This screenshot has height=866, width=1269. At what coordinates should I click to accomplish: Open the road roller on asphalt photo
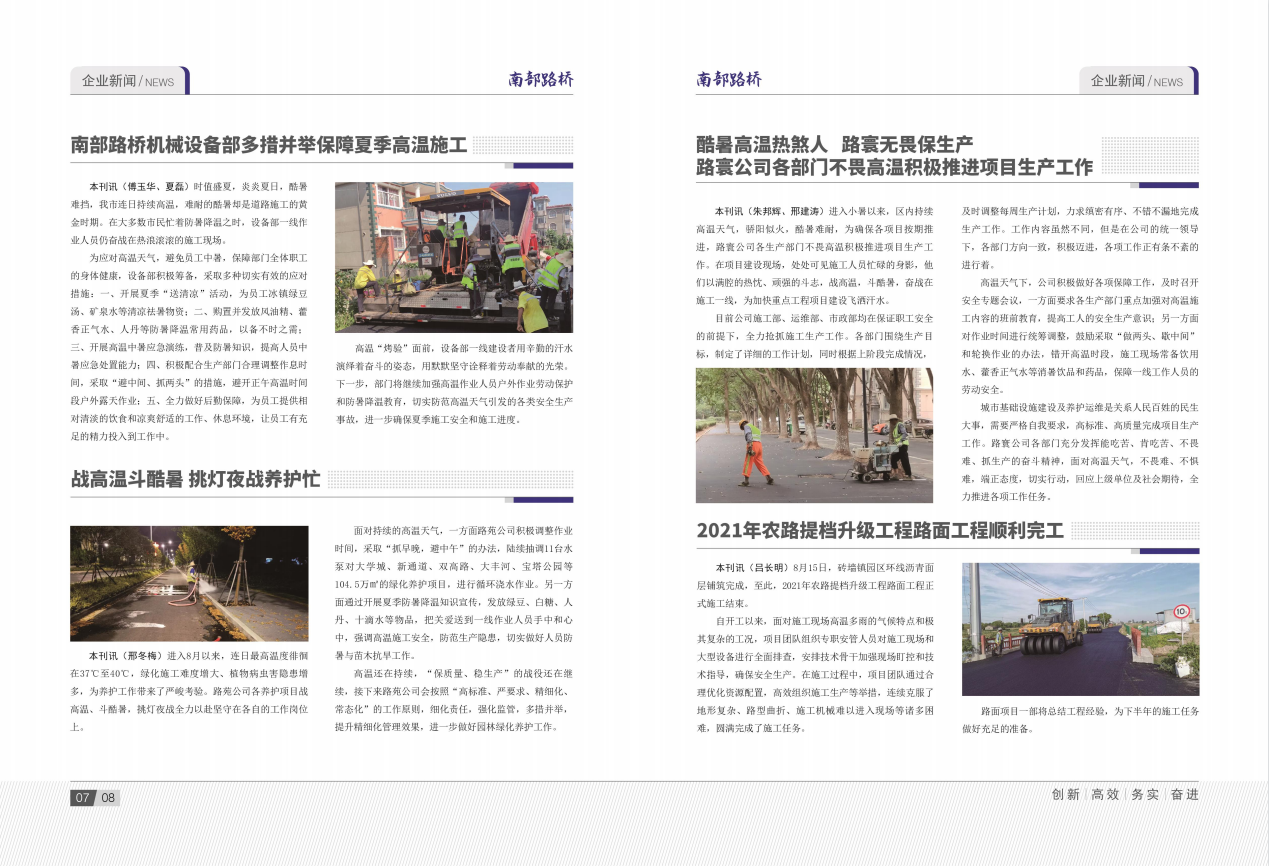(1080, 630)
